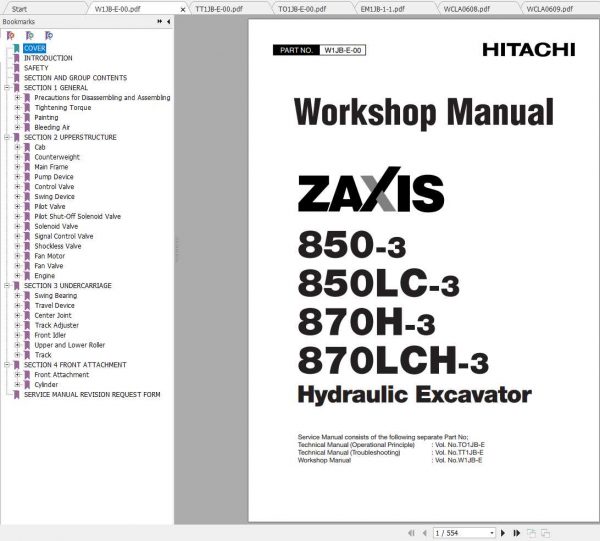This screenshot has height=541, width=600.
Task: Open the Bleeding Air bookmark
Action: pyautogui.click(x=52, y=127)
